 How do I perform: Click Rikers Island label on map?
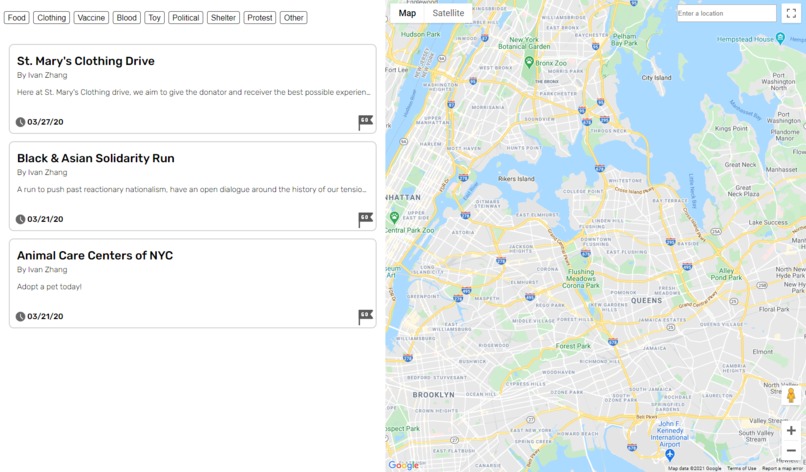[516, 179]
